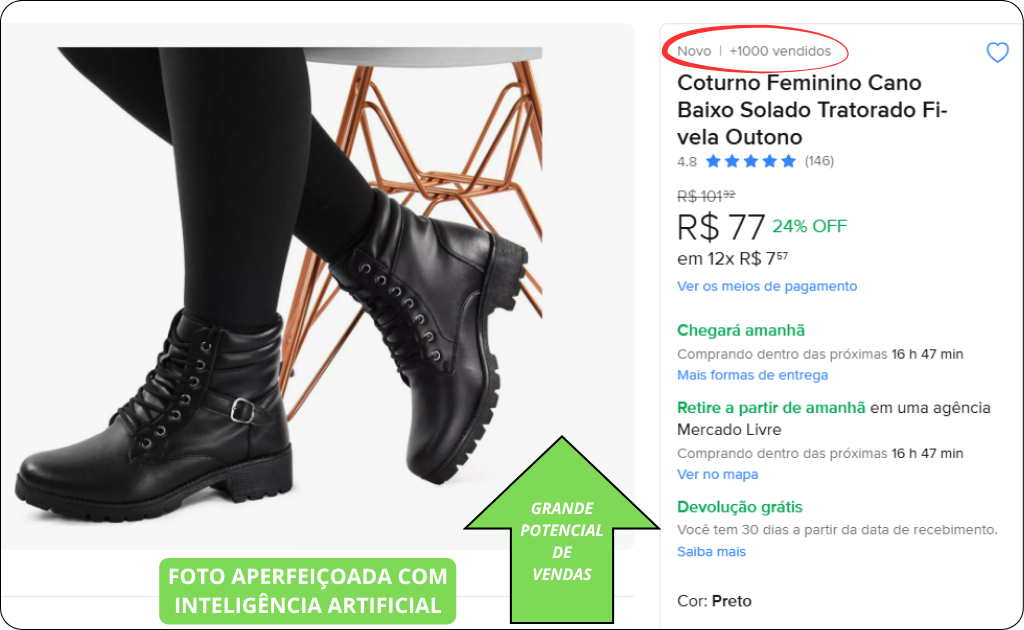The height and width of the screenshot is (630, 1024).
Task: Click the heart favorite icon
Action: coord(997,52)
